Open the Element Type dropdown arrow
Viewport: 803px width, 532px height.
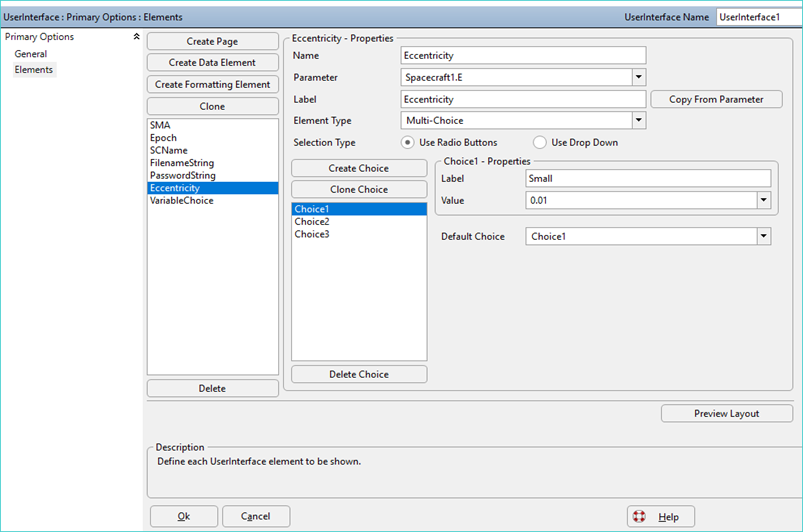pos(639,120)
